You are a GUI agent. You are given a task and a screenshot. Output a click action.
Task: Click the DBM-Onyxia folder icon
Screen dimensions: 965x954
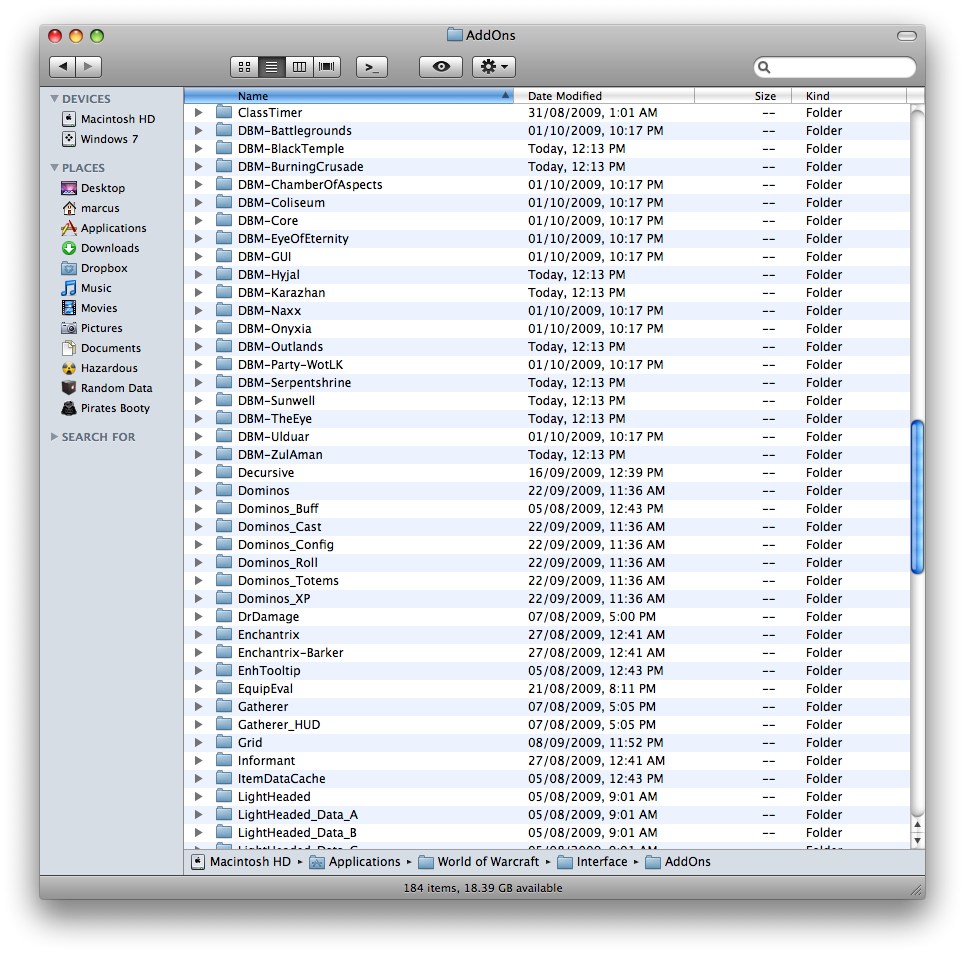224,328
